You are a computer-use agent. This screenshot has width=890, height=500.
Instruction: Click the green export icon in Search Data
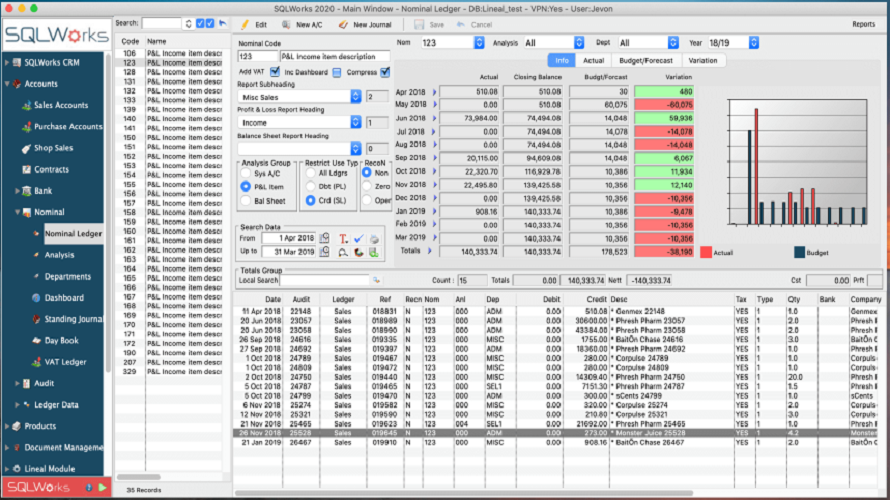tap(374, 252)
